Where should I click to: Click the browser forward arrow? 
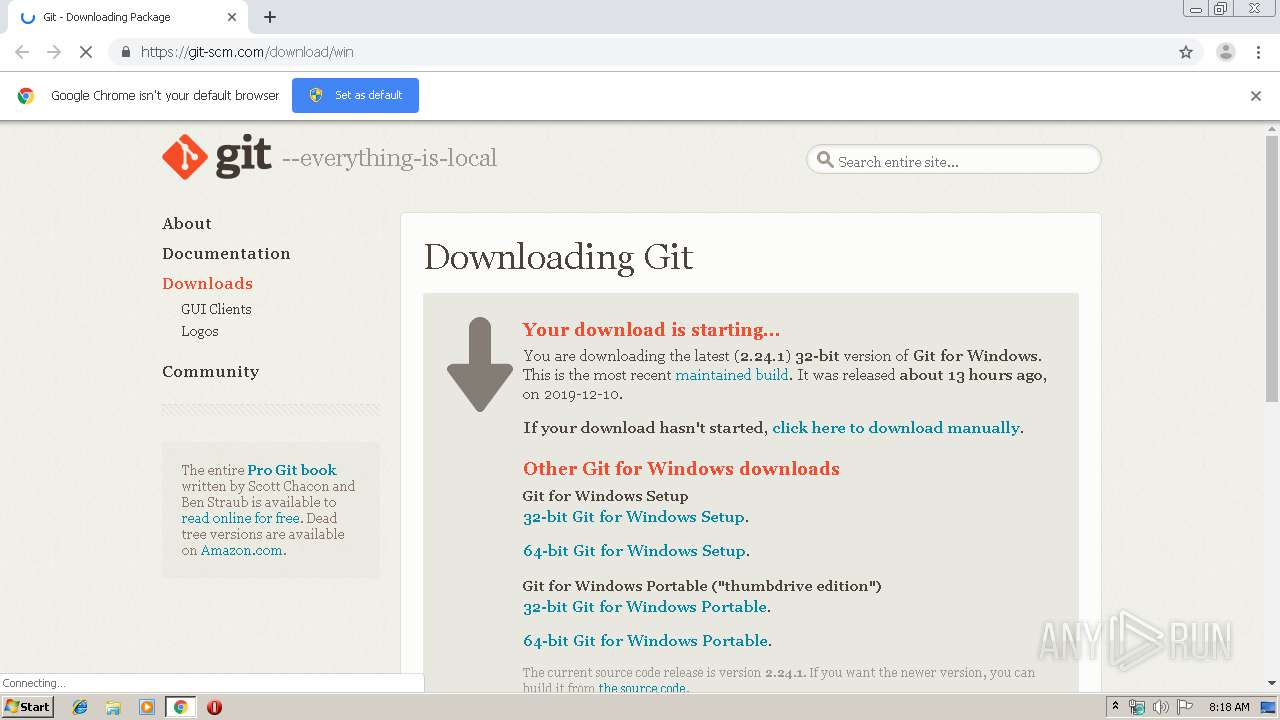(x=54, y=52)
